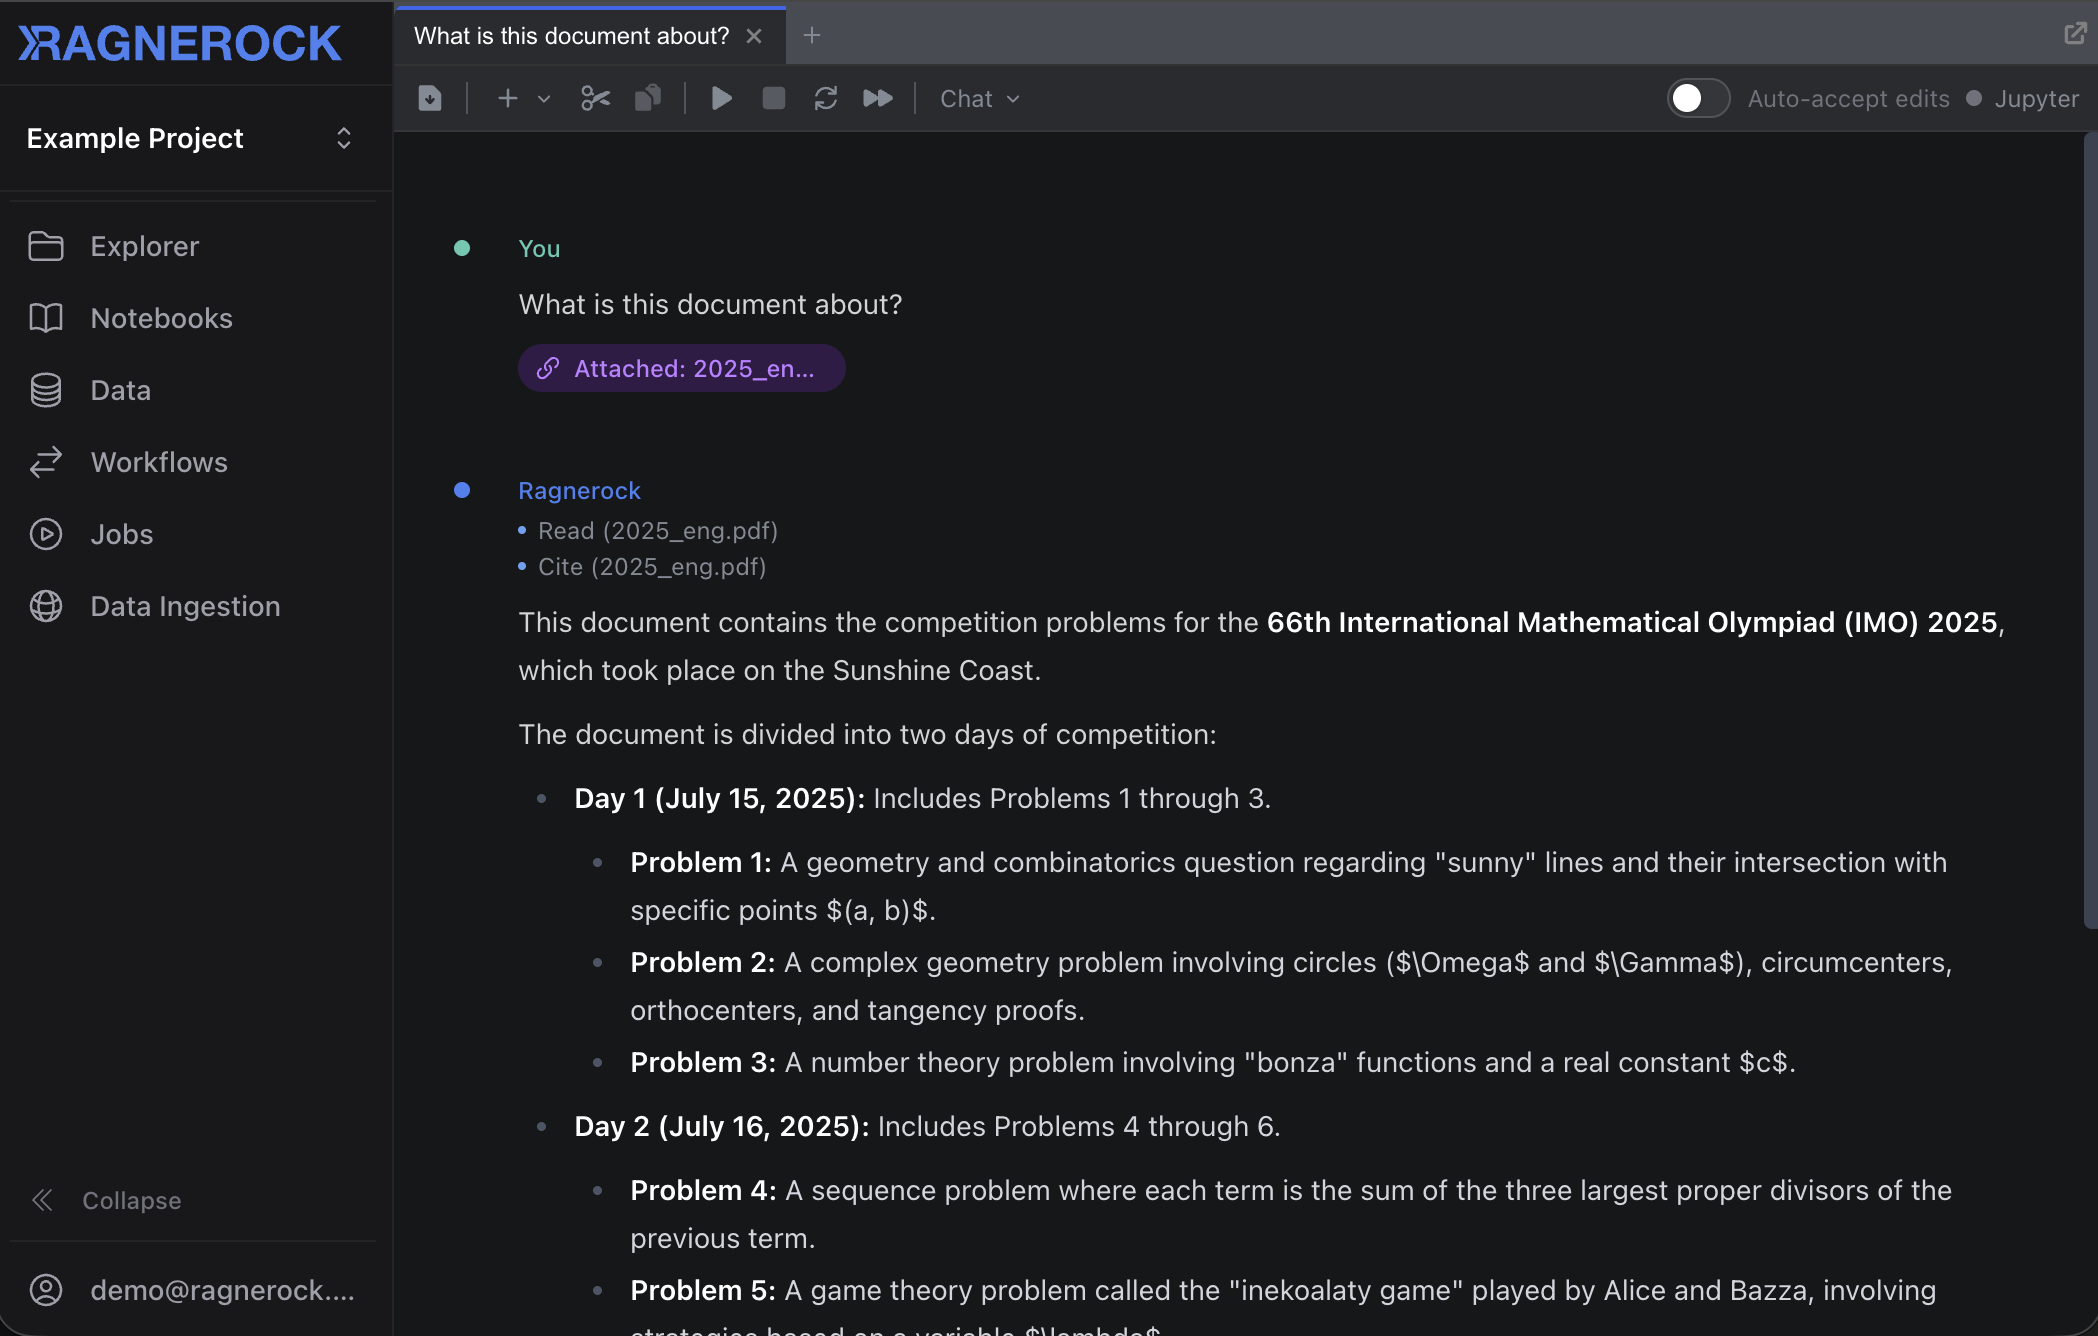This screenshot has height=1336, width=2098.
Task: Click the Ragnerock logo
Action: pyautogui.click(x=180, y=43)
